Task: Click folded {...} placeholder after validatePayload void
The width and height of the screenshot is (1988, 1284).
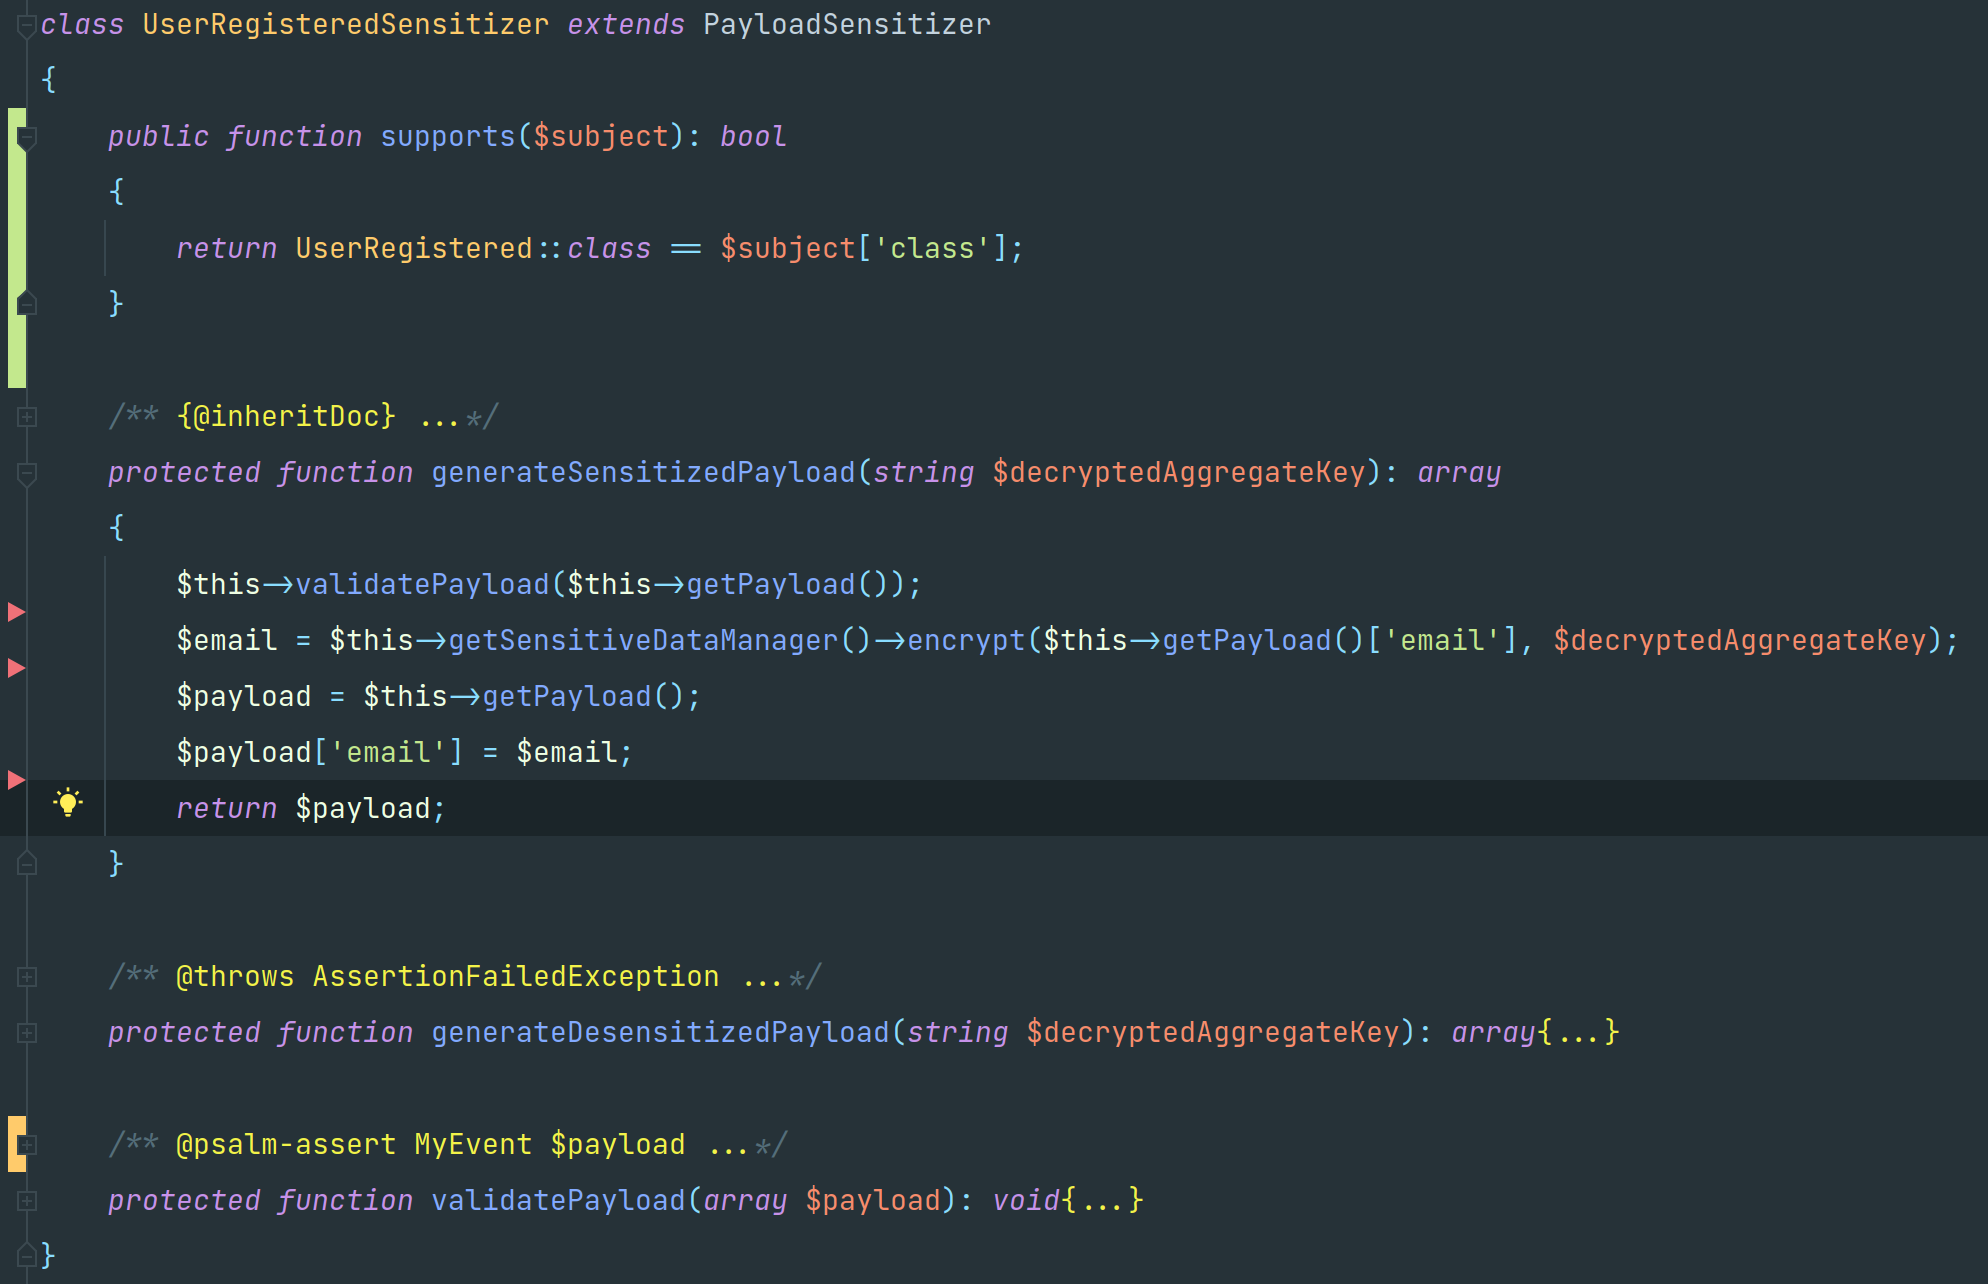Action: point(1102,1200)
